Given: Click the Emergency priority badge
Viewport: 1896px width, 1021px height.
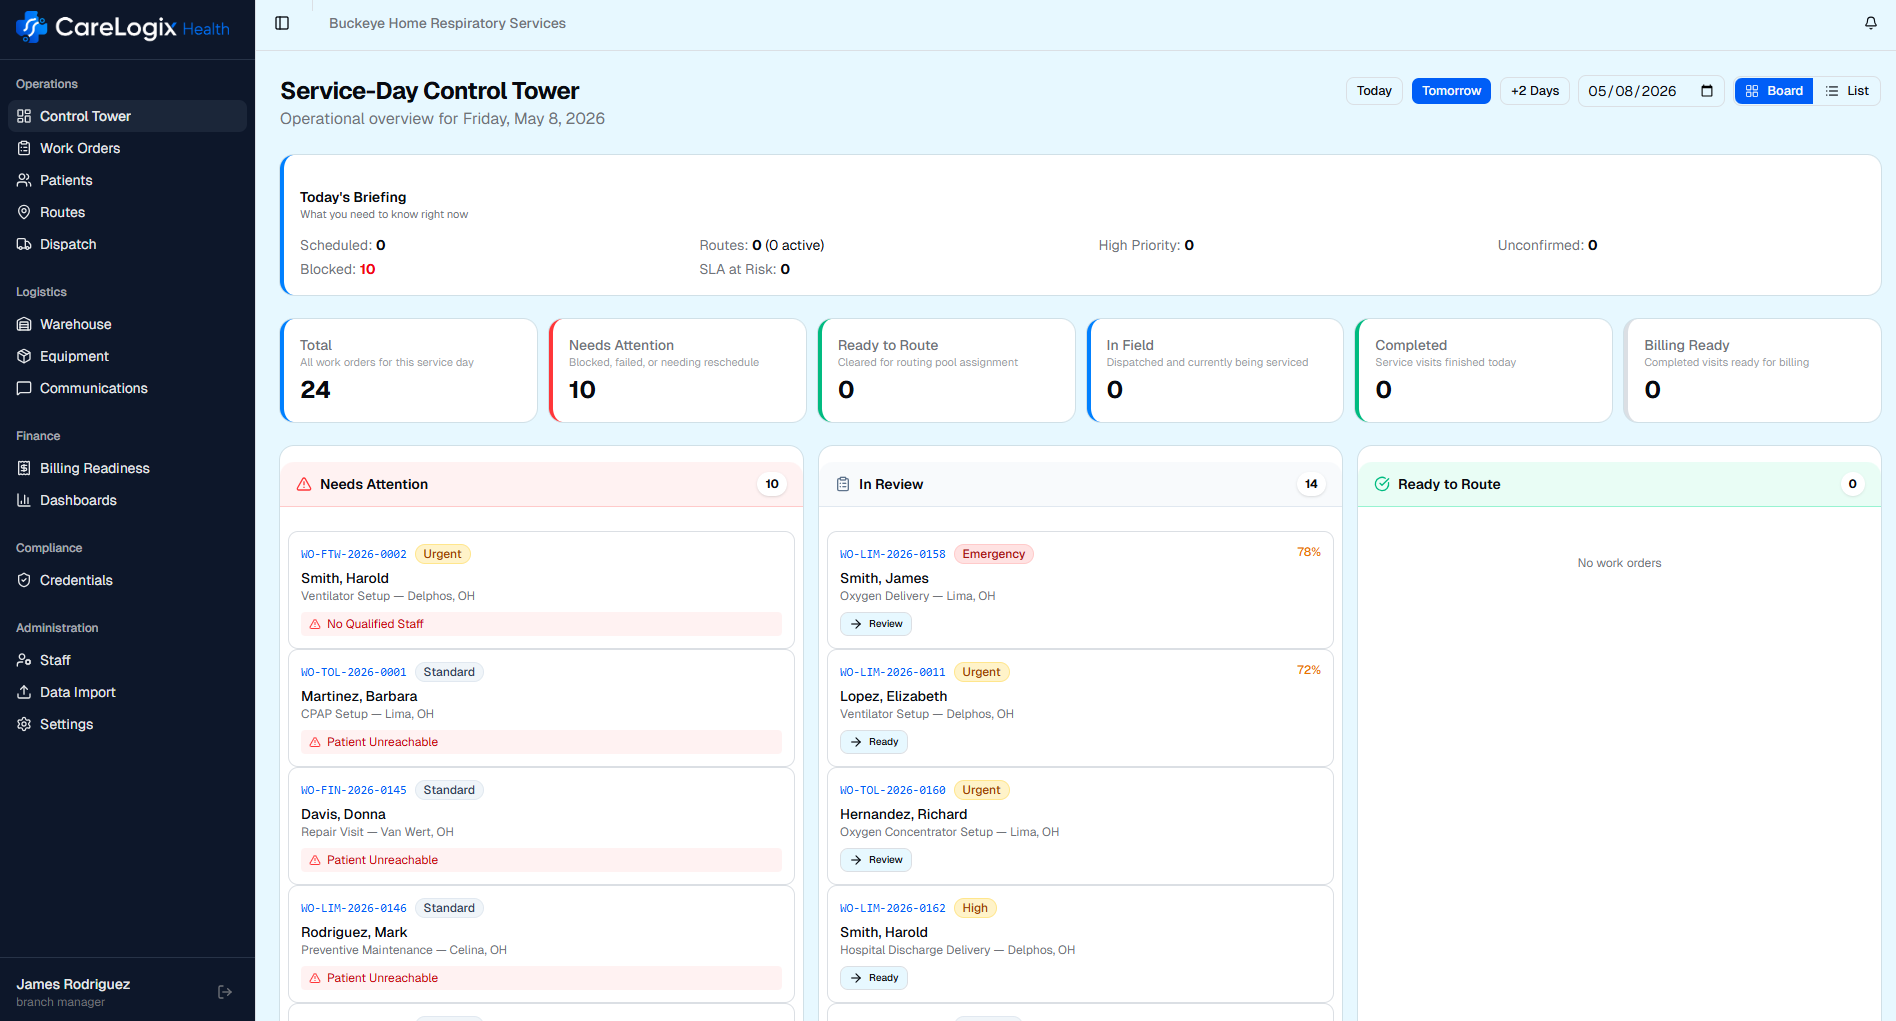Looking at the screenshot, I should [x=993, y=554].
